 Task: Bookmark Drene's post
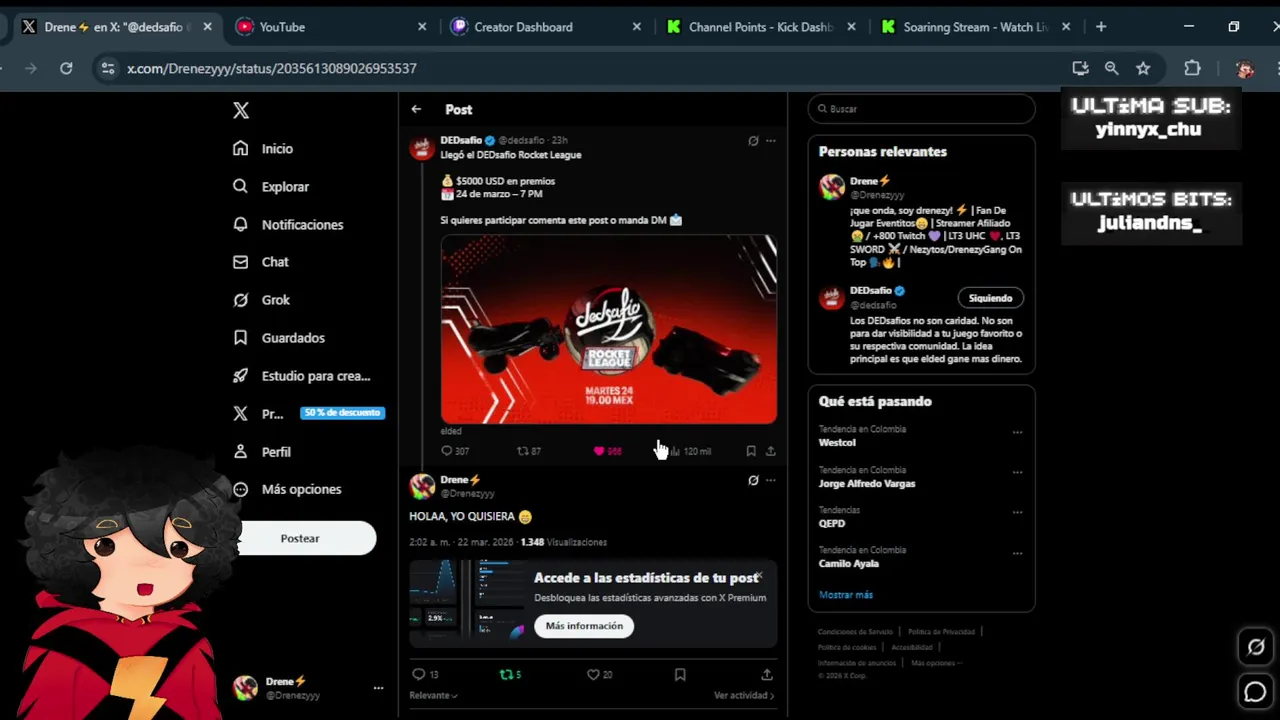tap(680, 674)
